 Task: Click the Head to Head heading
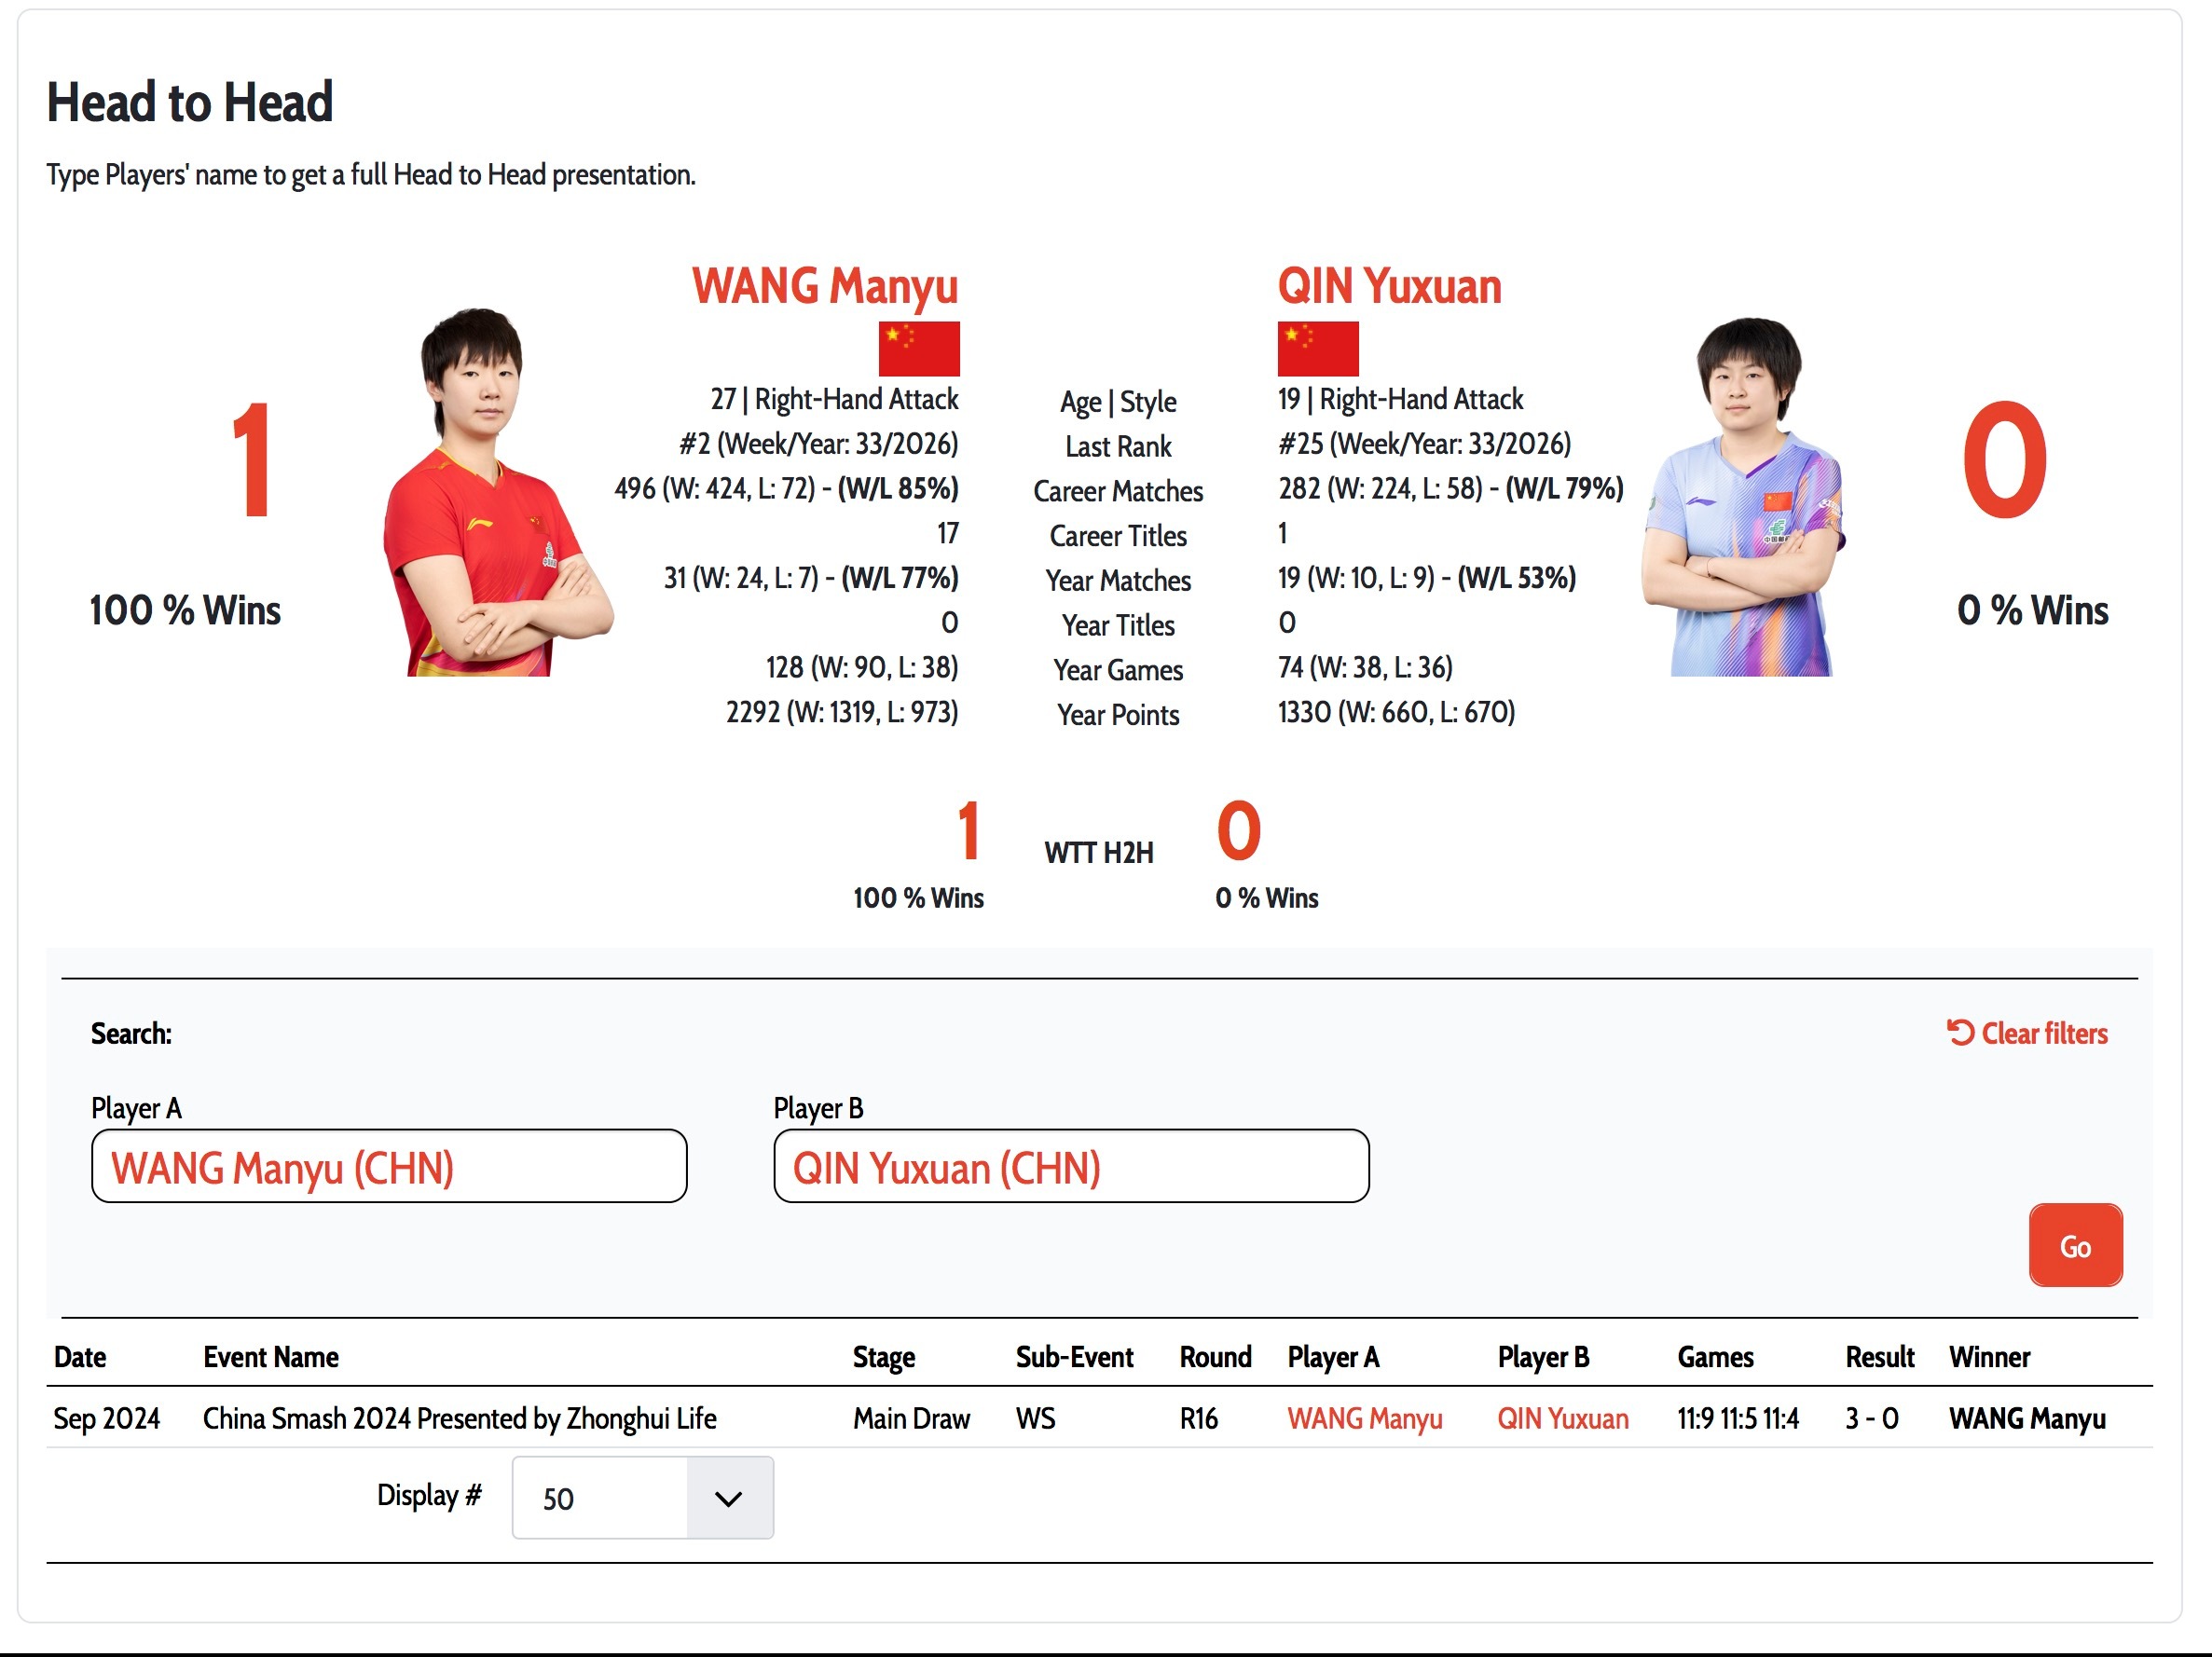coord(190,102)
